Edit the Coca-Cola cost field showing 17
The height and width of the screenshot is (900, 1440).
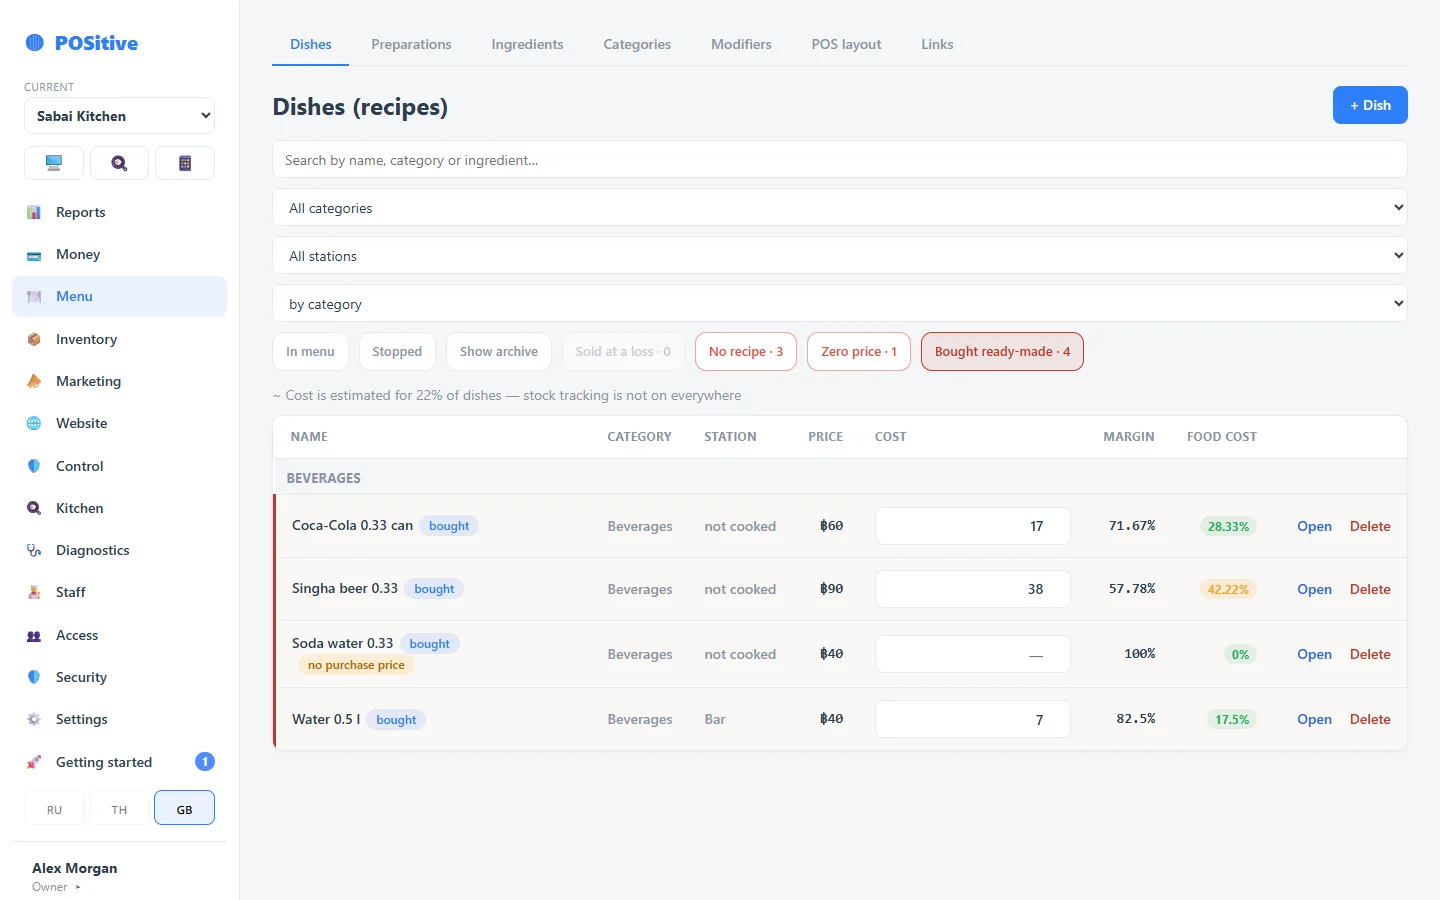point(973,526)
